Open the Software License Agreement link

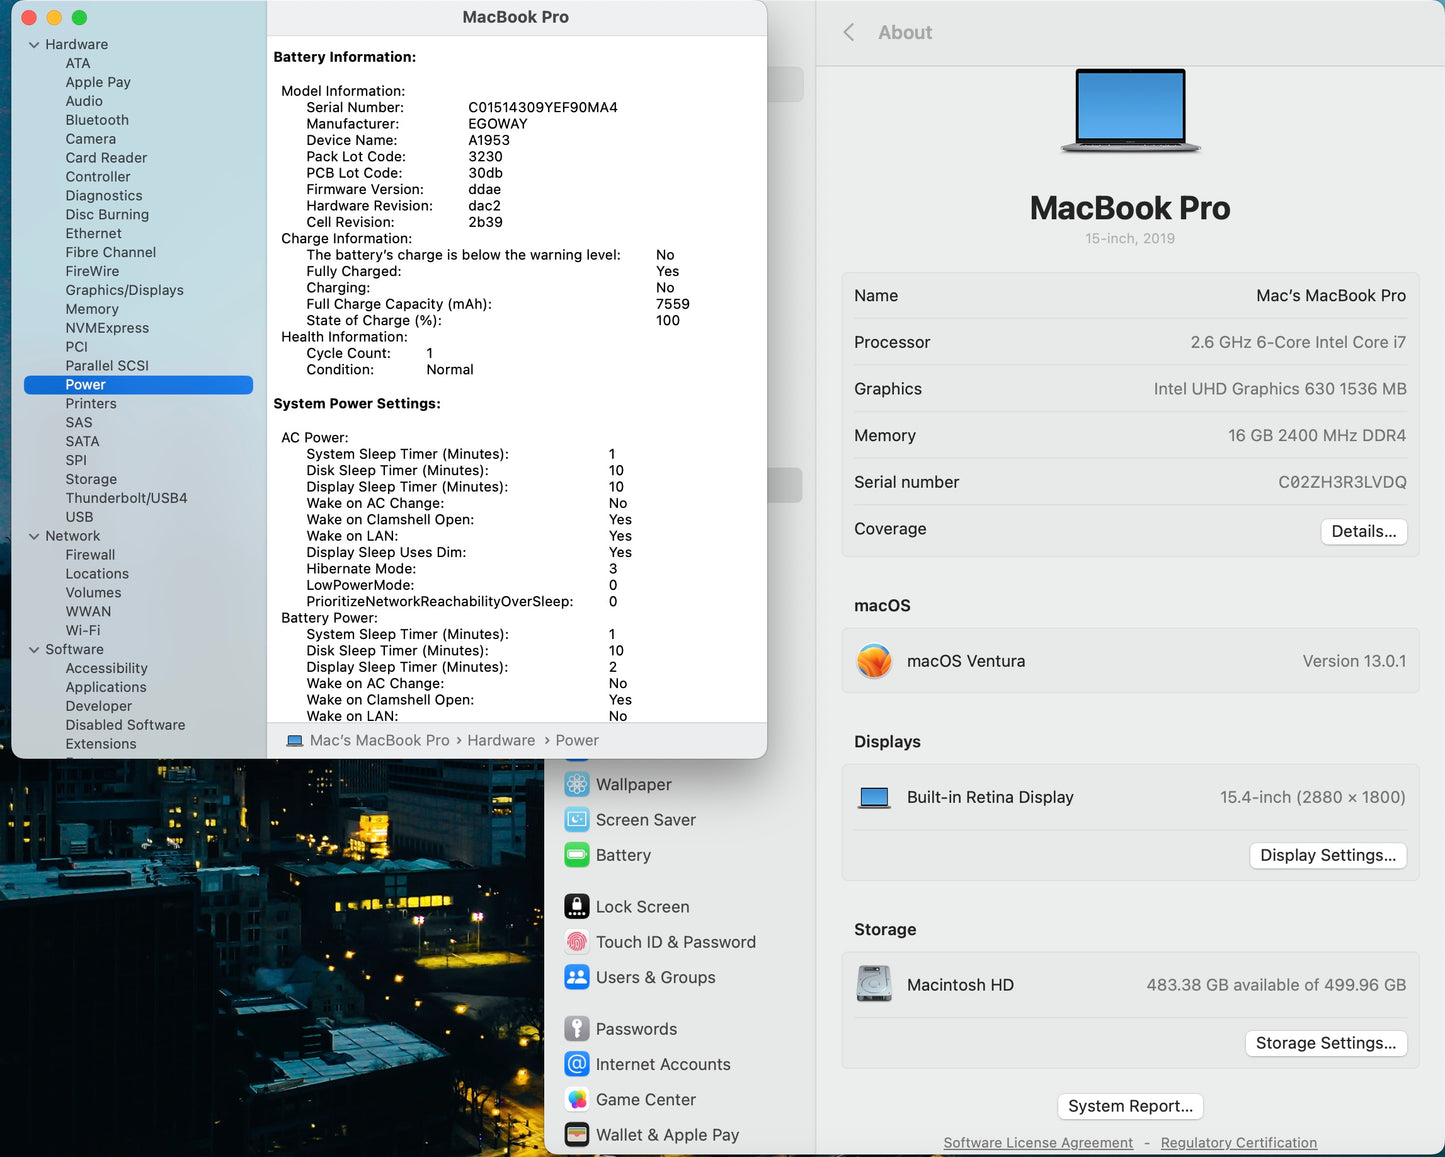click(x=1038, y=1142)
